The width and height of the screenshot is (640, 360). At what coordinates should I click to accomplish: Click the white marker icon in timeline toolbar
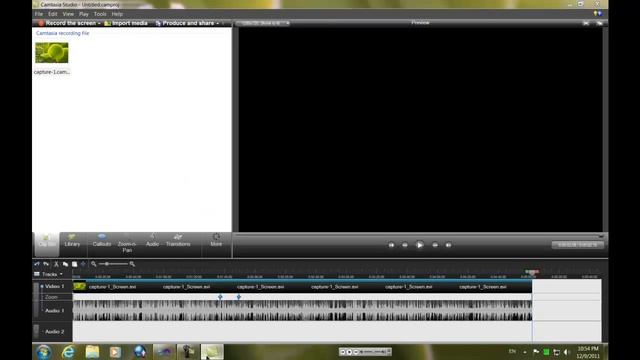click(x=74, y=264)
